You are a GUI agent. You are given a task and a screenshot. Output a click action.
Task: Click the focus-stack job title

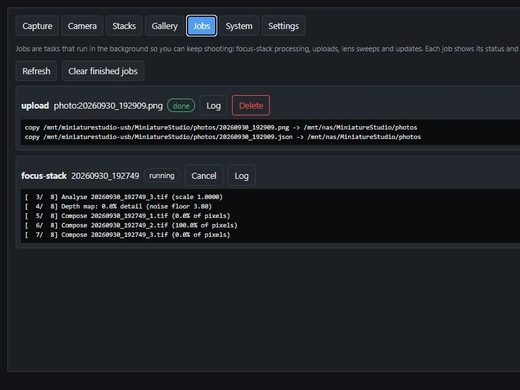click(44, 176)
